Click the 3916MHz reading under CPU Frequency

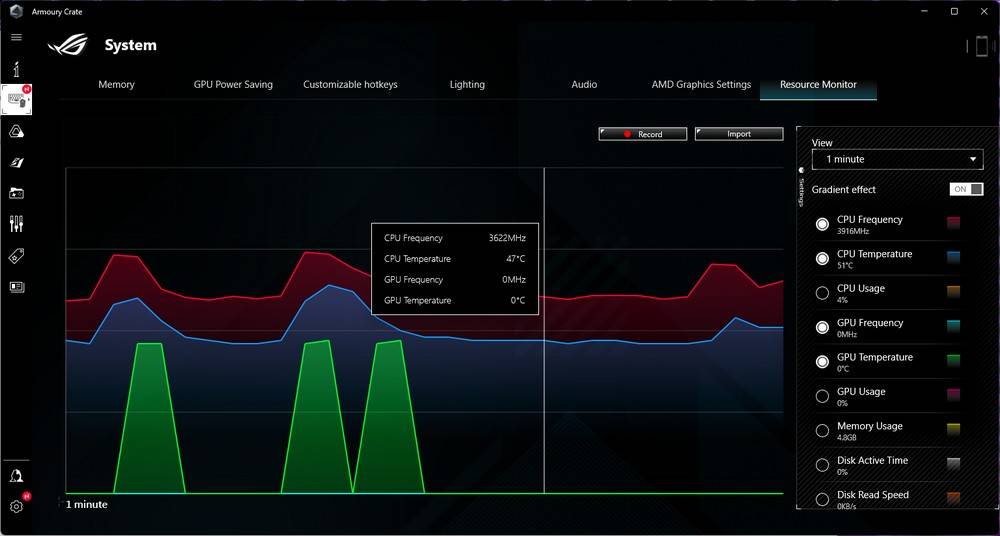[853, 231]
